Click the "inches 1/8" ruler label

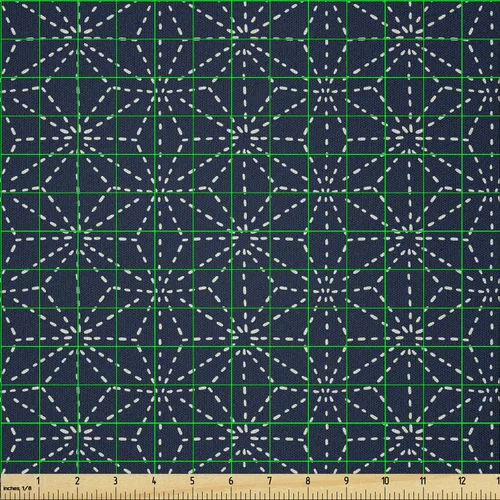click(17, 488)
